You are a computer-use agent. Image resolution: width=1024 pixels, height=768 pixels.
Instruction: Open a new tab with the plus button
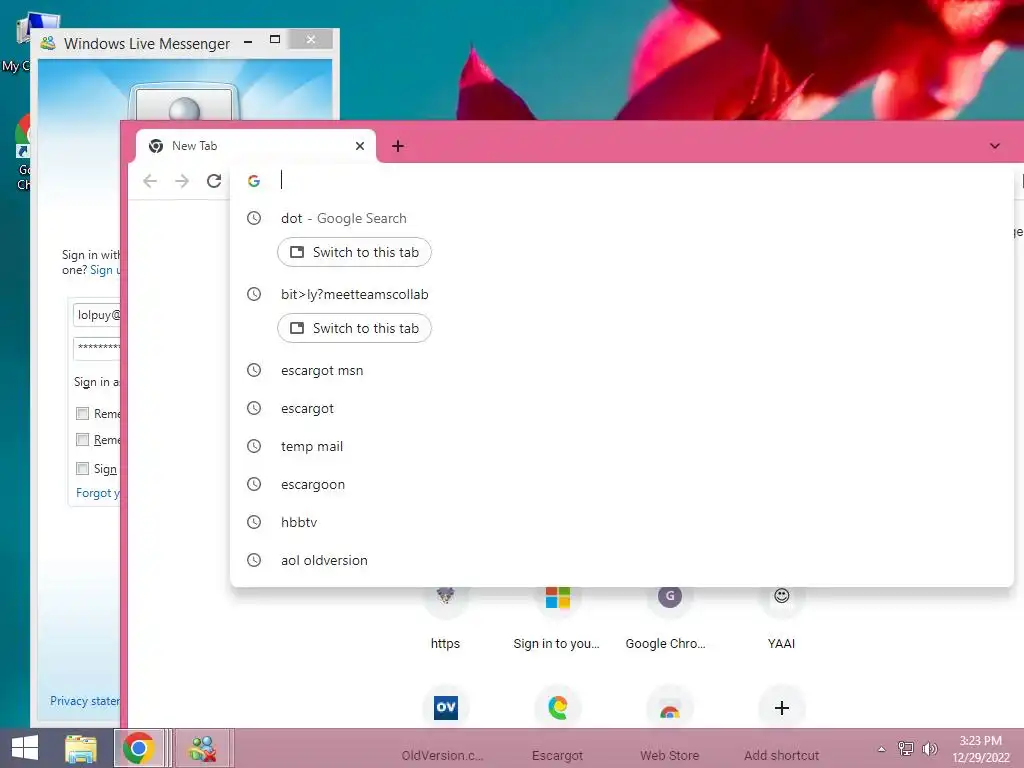pyautogui.click(x=398, y=146)
